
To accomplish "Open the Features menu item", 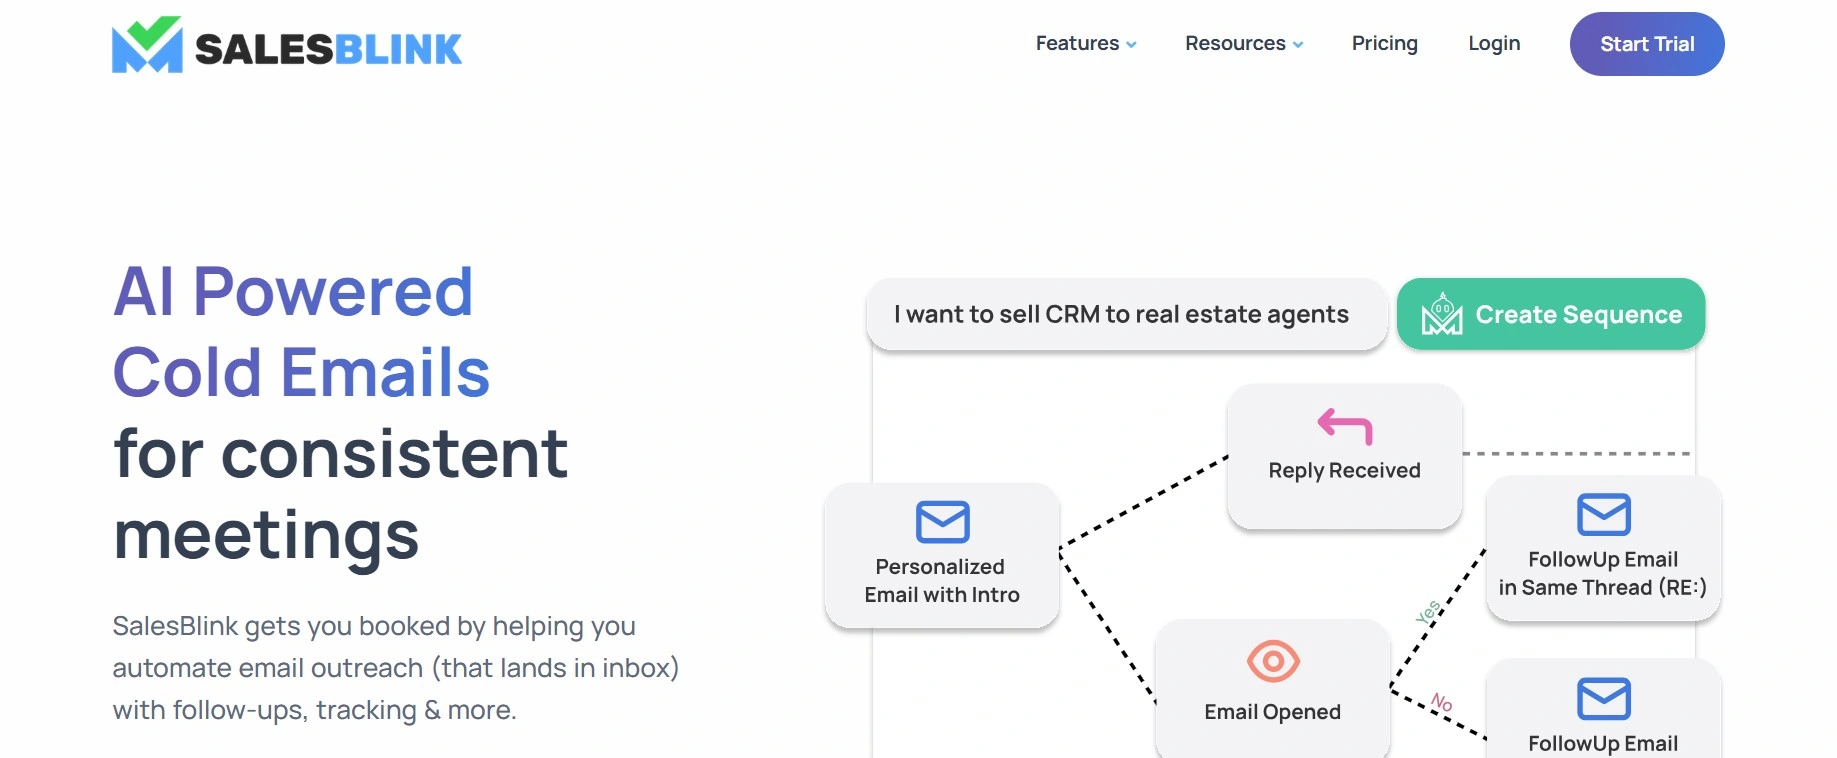I will pos(1077,43).
